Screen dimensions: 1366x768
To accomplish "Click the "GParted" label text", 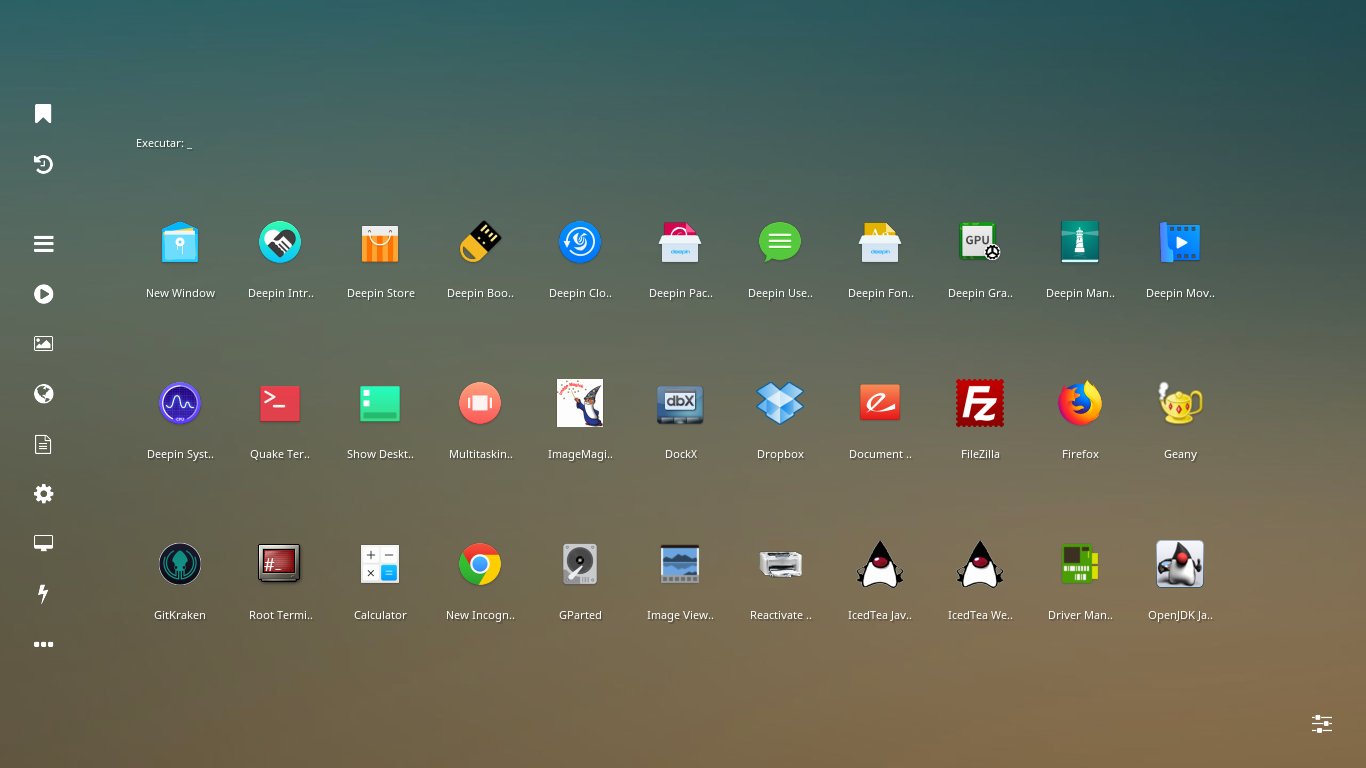I will (x=580, y=615).
